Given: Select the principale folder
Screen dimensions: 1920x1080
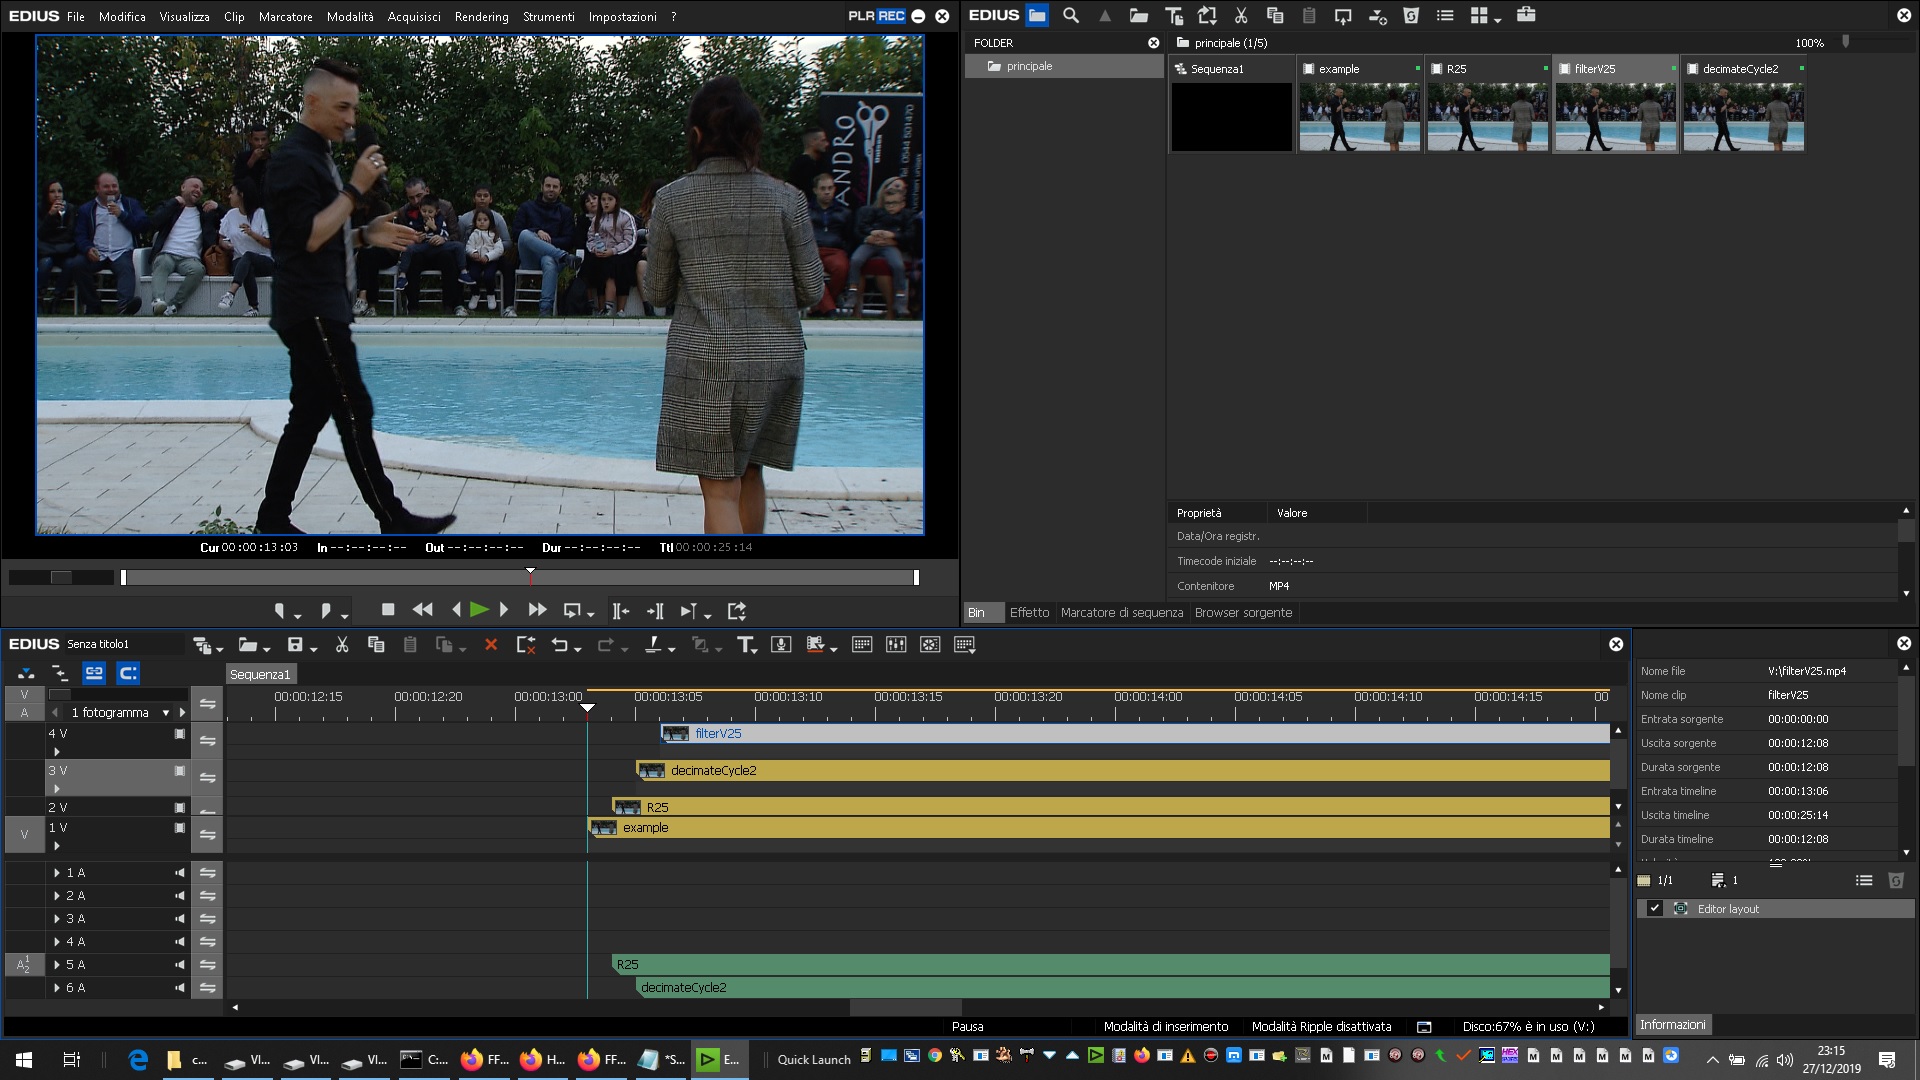Looking at the screenshot, I should click(1029, 66).
